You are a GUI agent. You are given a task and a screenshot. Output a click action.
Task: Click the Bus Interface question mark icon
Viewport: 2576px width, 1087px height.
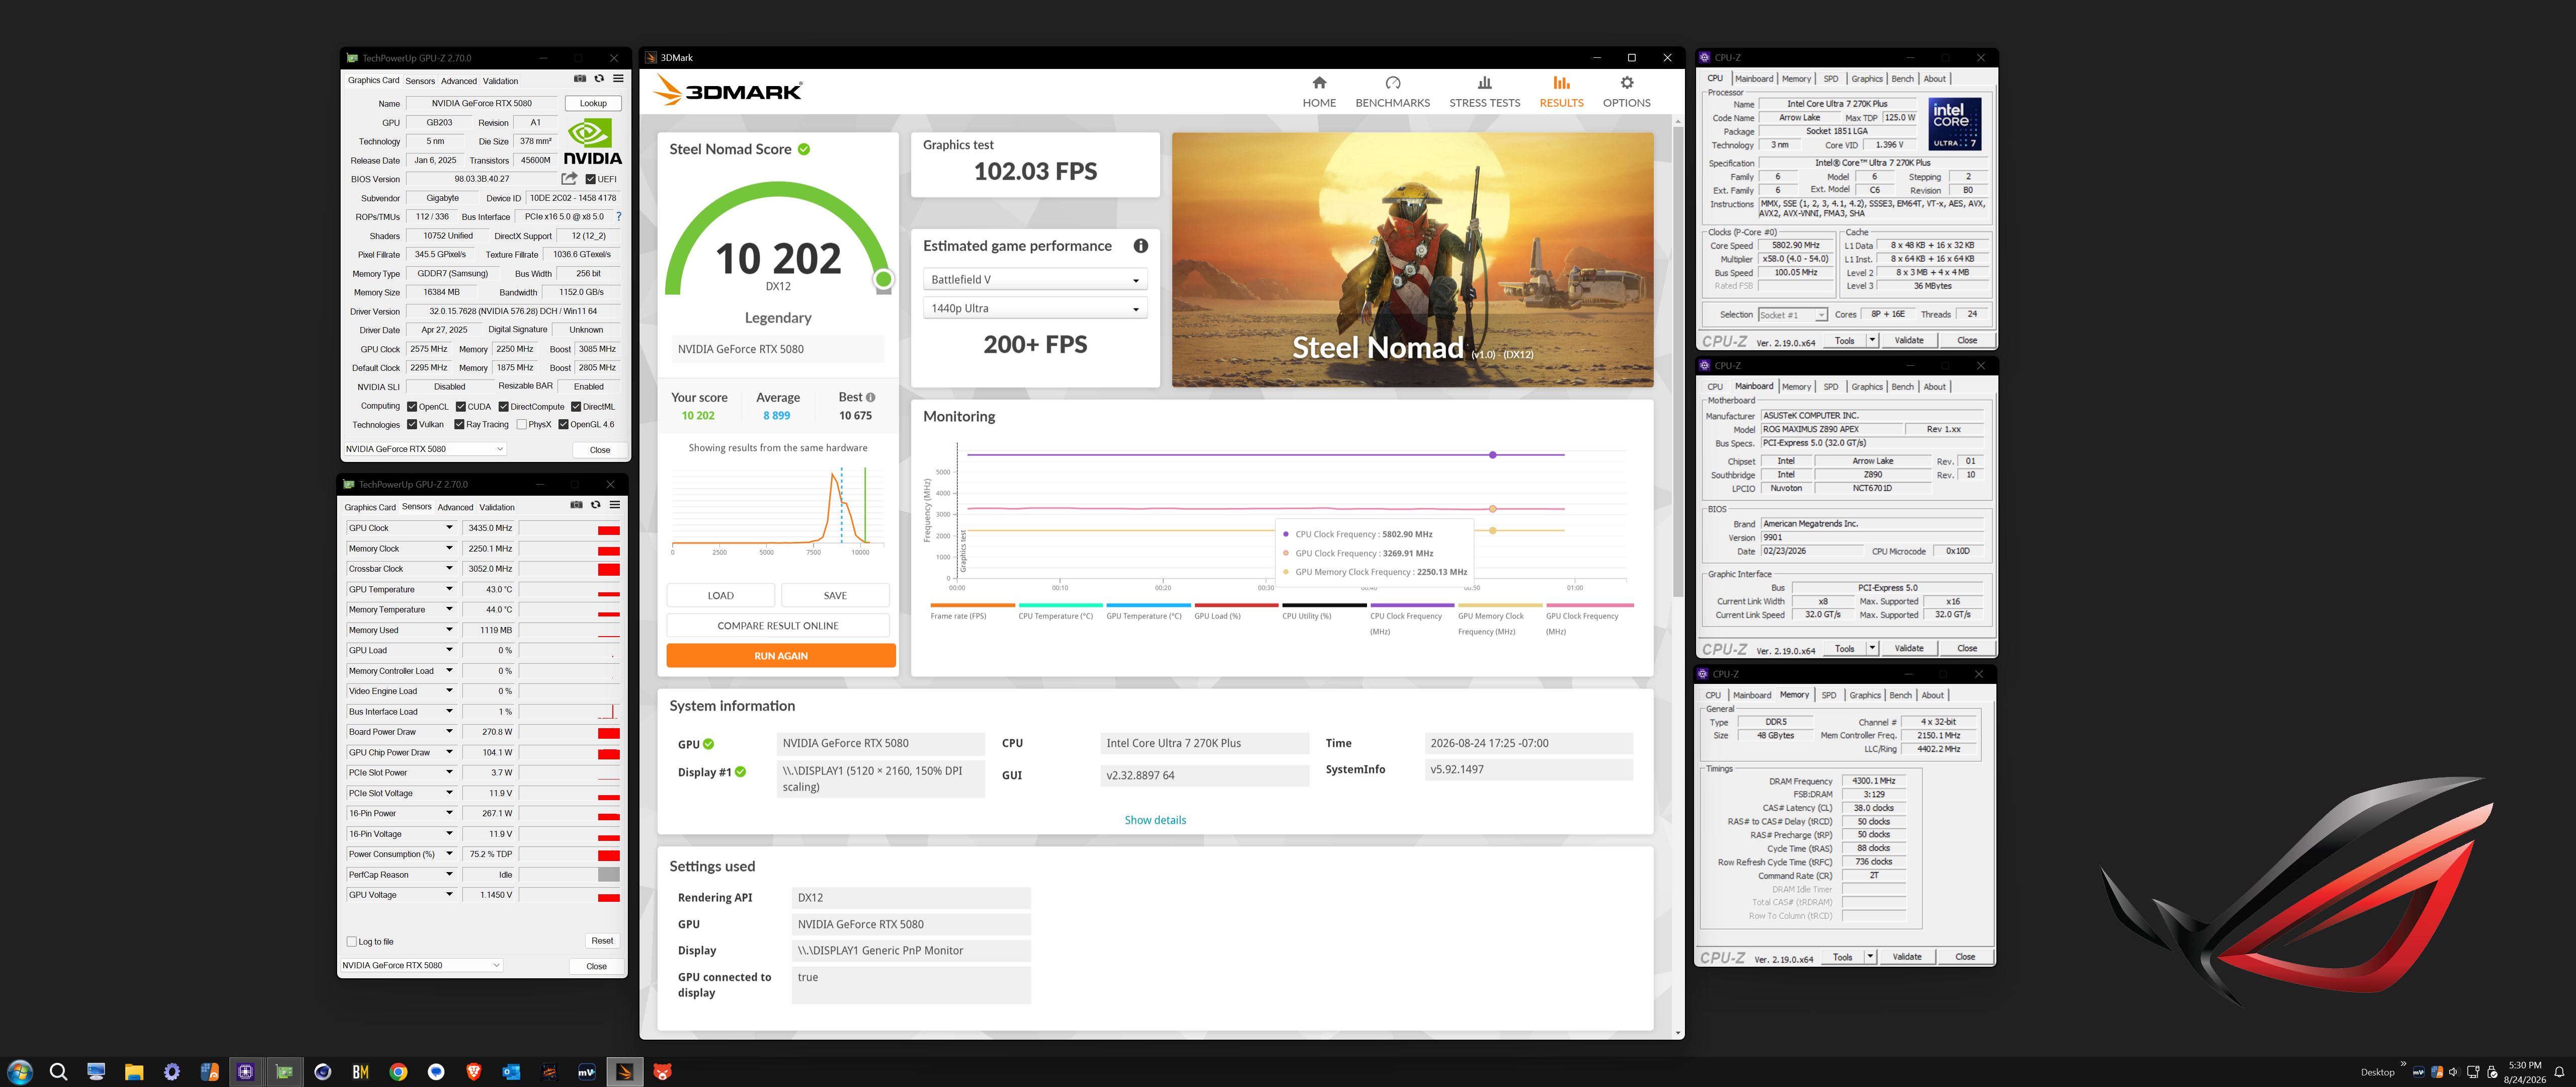pyautogui.click(x=618, y=217)
